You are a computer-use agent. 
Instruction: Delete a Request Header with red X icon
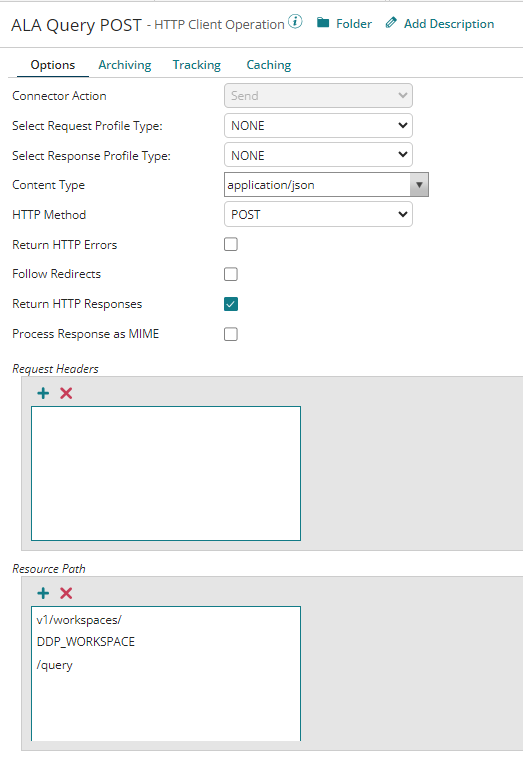tap(66, 393)
